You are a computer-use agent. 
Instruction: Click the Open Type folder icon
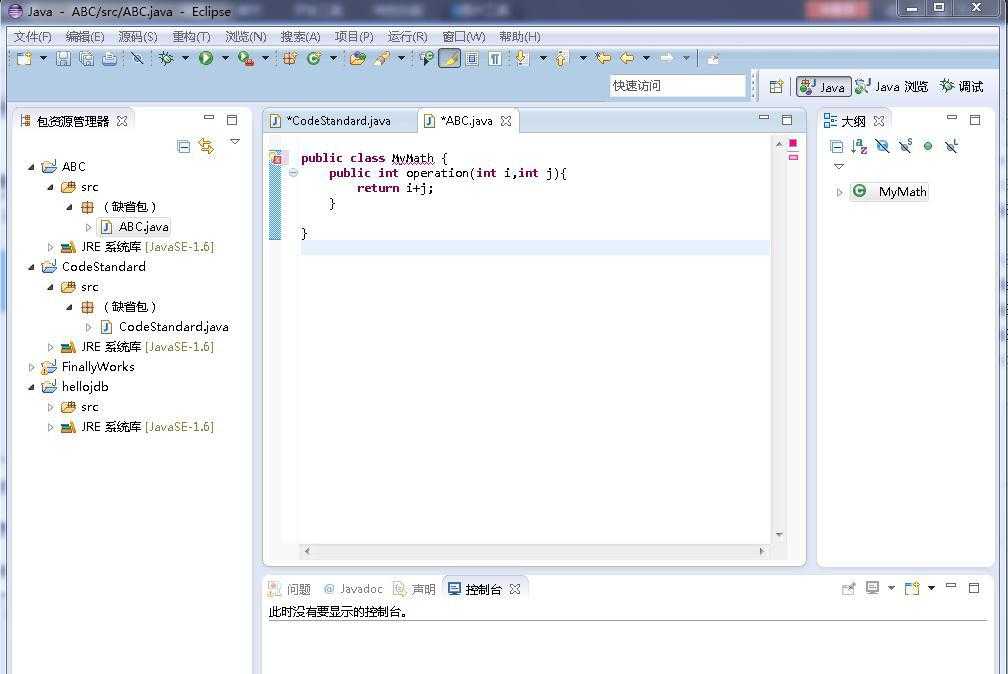[358, 59]
